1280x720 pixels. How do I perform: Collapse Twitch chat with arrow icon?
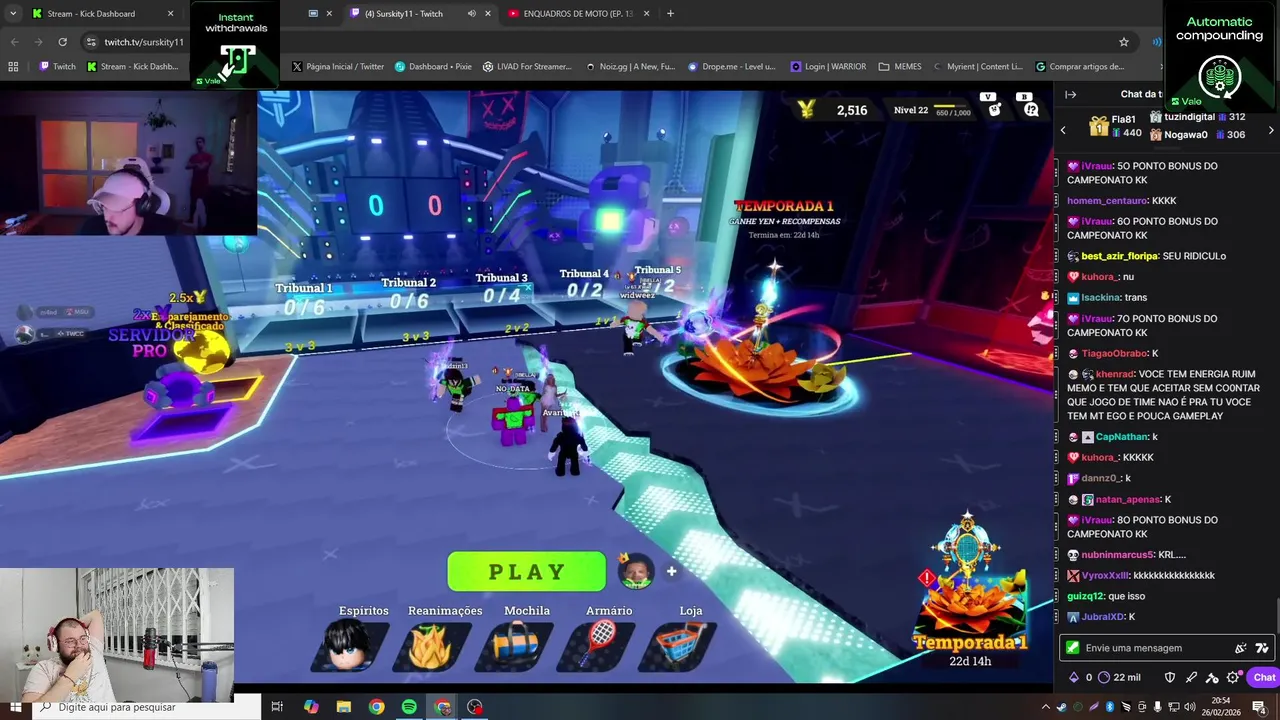pyautogui.click(x=1070, y=94)
